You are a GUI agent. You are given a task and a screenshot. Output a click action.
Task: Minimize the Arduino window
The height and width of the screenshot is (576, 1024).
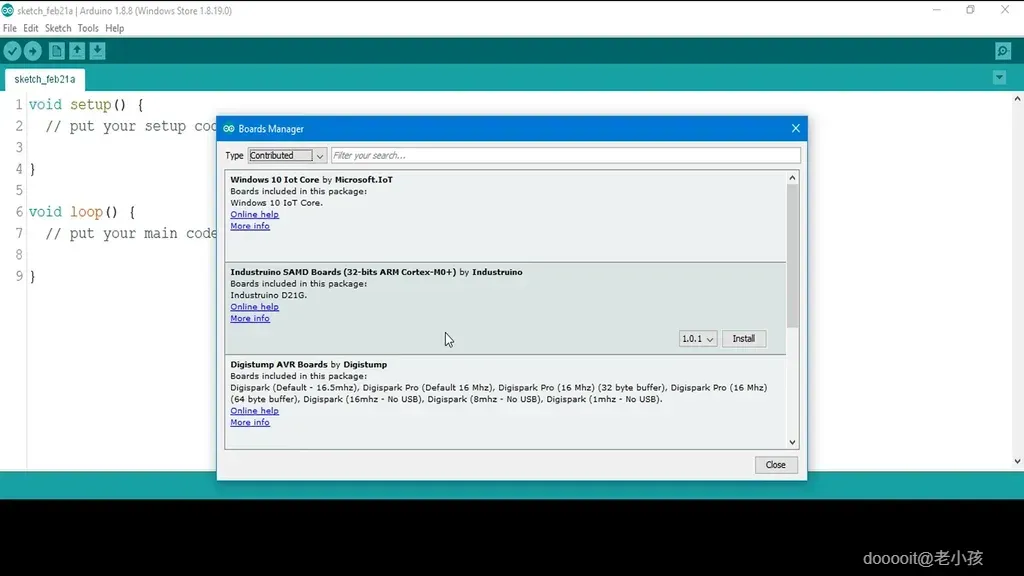(936, 10)
